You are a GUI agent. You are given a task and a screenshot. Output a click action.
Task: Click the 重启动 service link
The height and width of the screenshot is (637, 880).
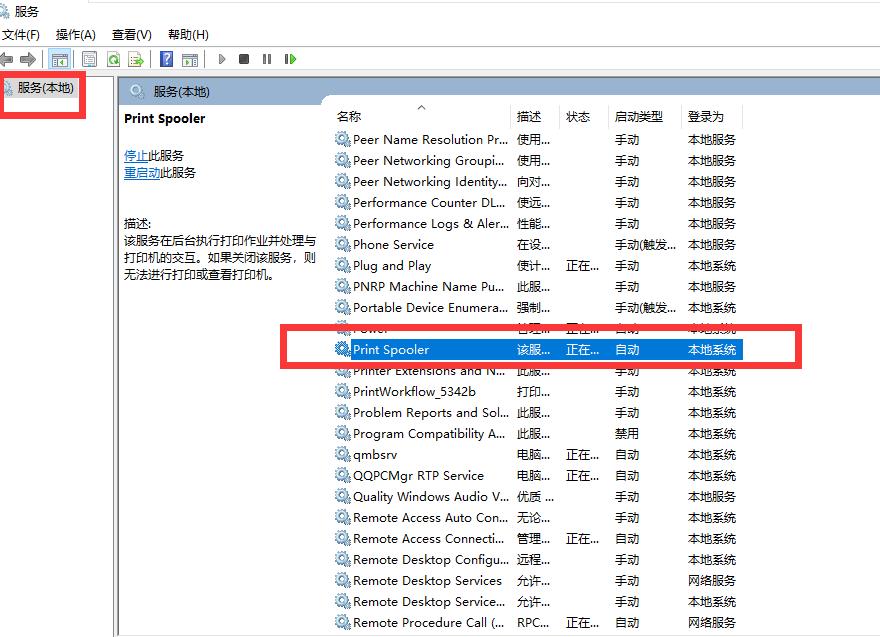143,172
